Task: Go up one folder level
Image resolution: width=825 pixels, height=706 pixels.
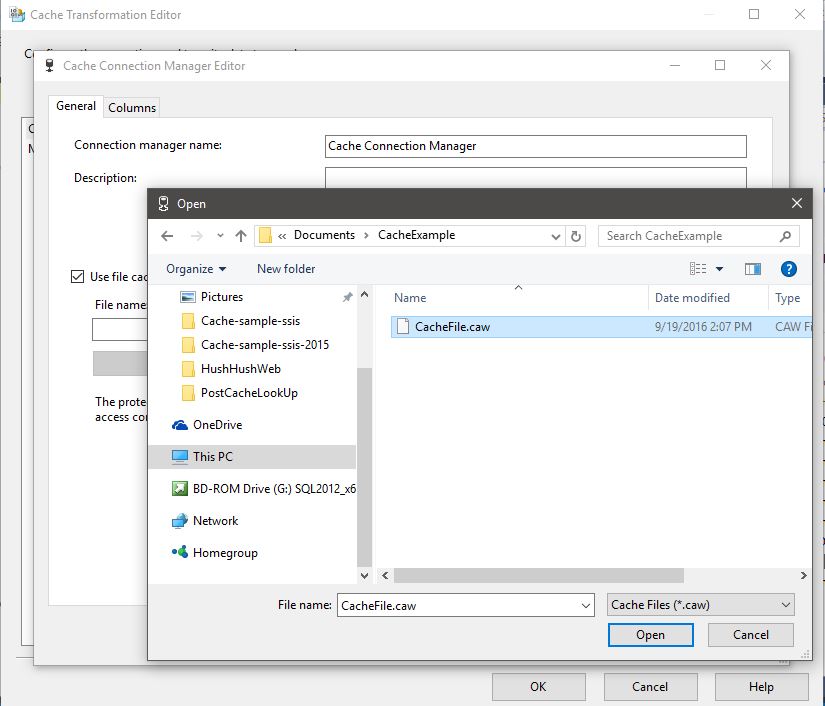Action: coord(241,236)
